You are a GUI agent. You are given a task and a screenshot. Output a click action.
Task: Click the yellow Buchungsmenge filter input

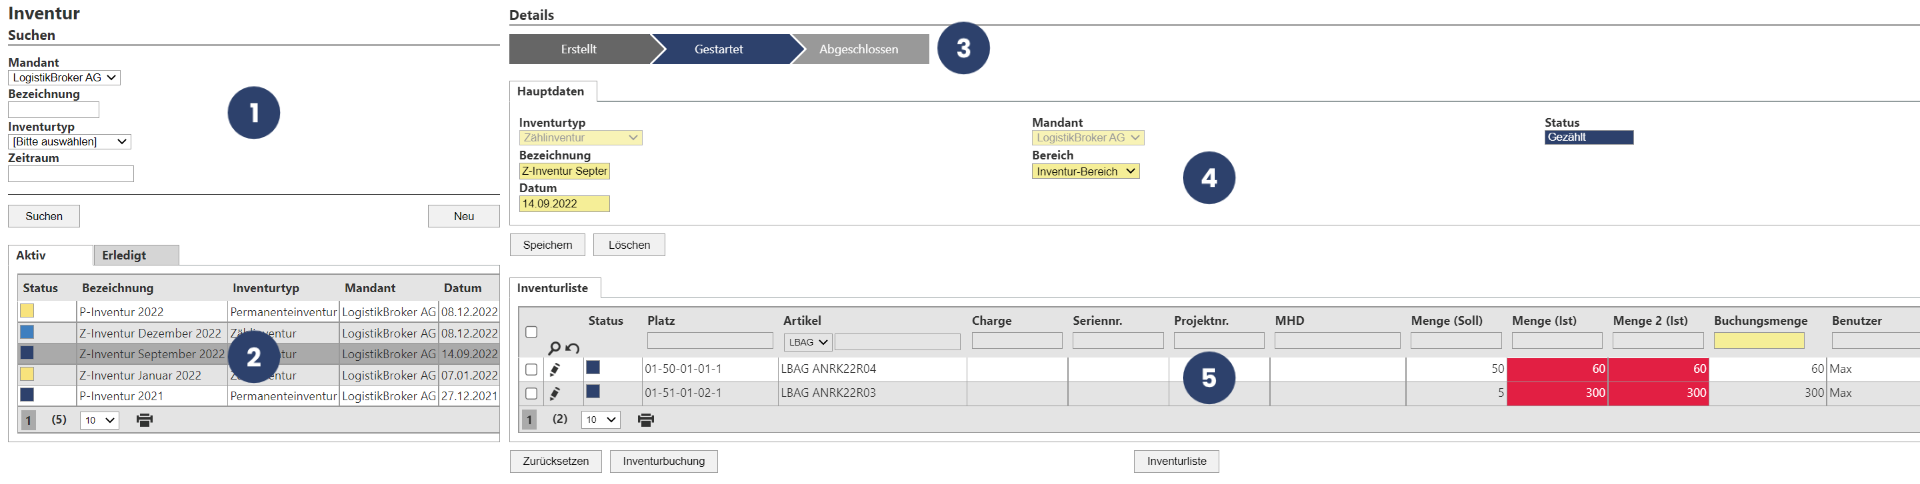point(1759,341)
